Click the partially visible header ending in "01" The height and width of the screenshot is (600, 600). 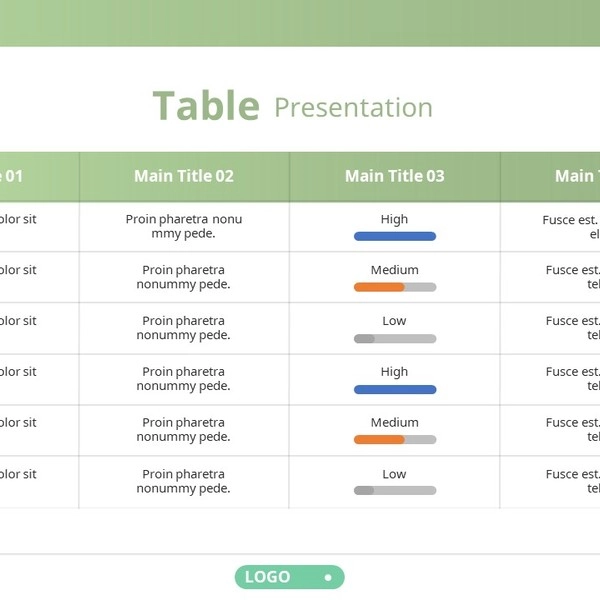[x=12, y=176]
